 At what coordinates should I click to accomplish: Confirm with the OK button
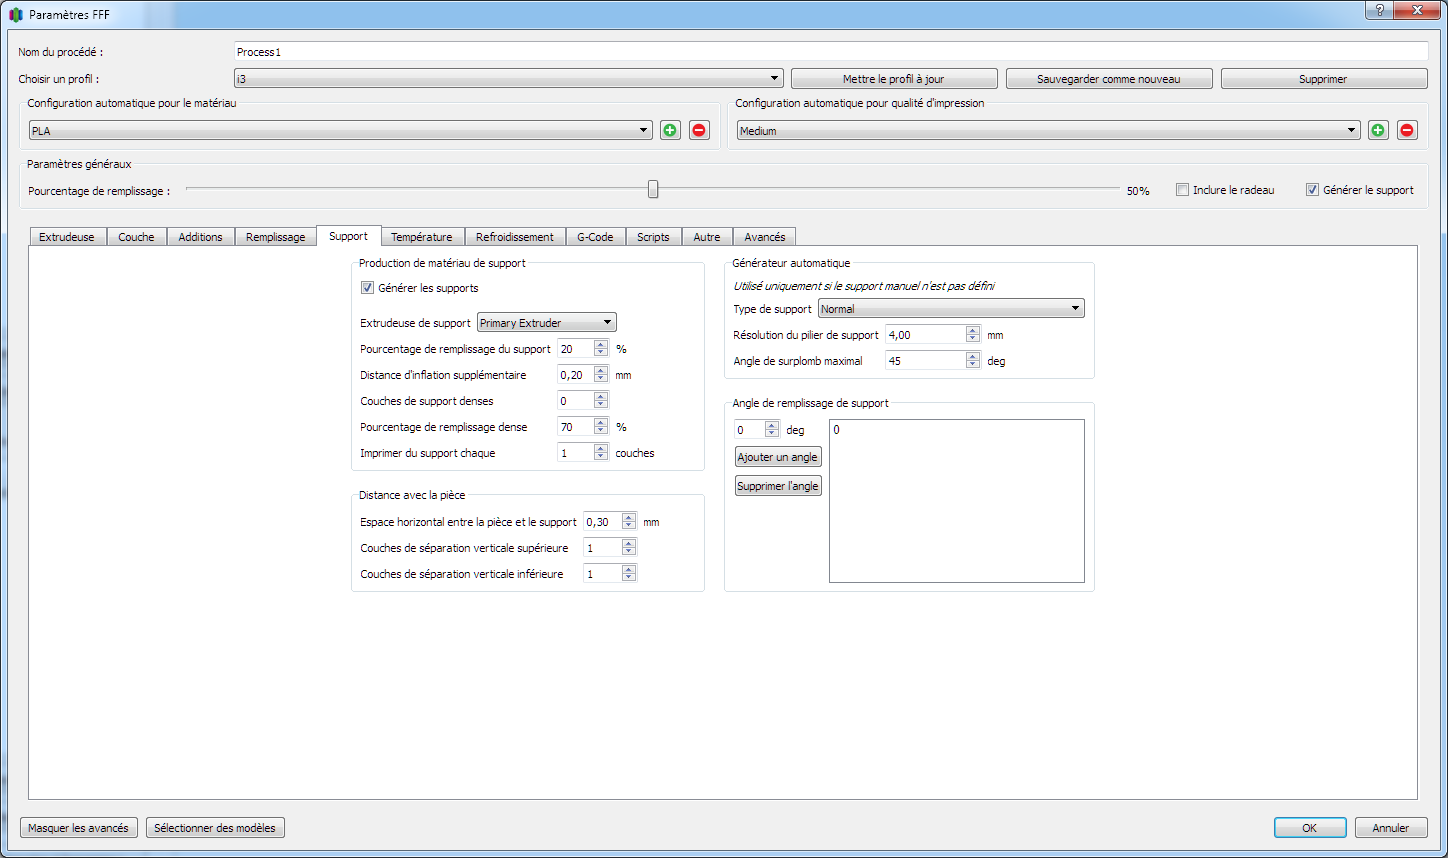click(1310, 828)
